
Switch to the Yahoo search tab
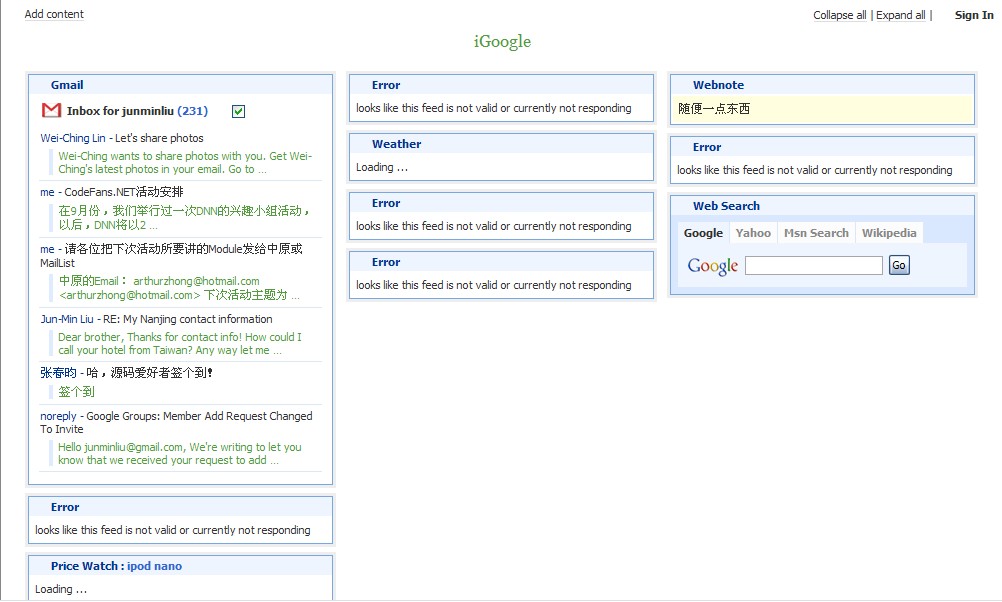pos(753,233)
